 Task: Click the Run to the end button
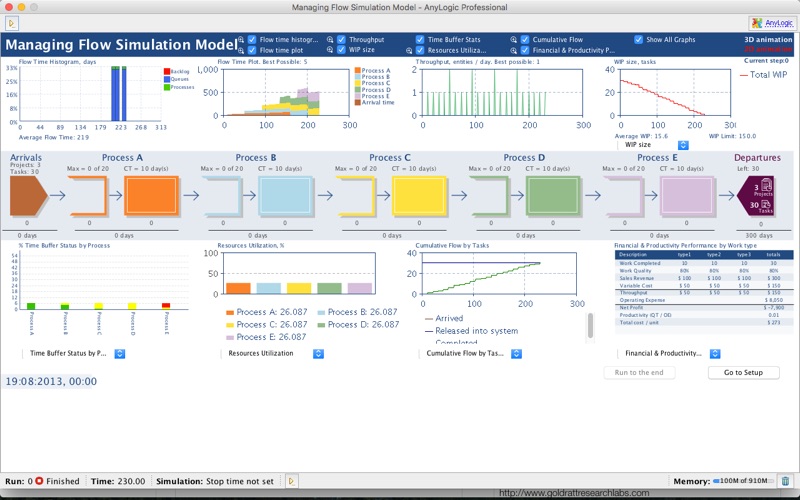639,372
